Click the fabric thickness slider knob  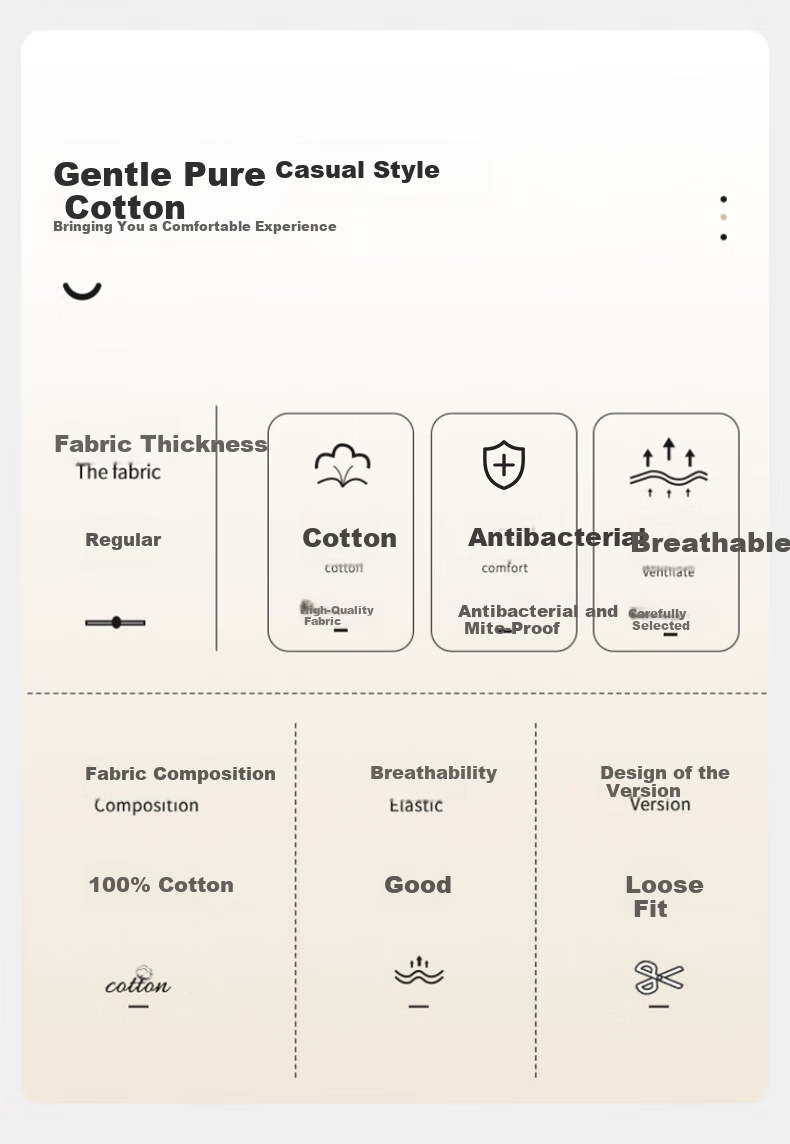tap(116, 623)
